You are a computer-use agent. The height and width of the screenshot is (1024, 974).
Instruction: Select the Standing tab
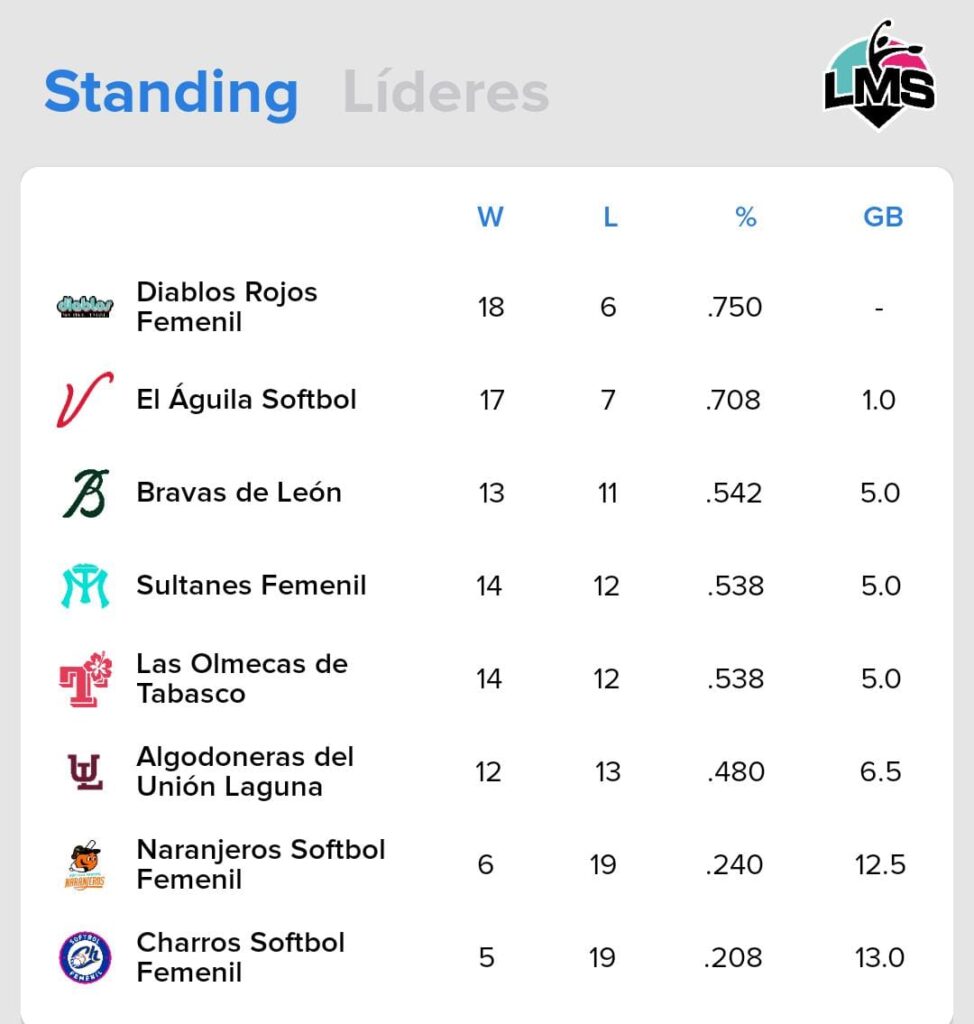click(x=171, y=93)
